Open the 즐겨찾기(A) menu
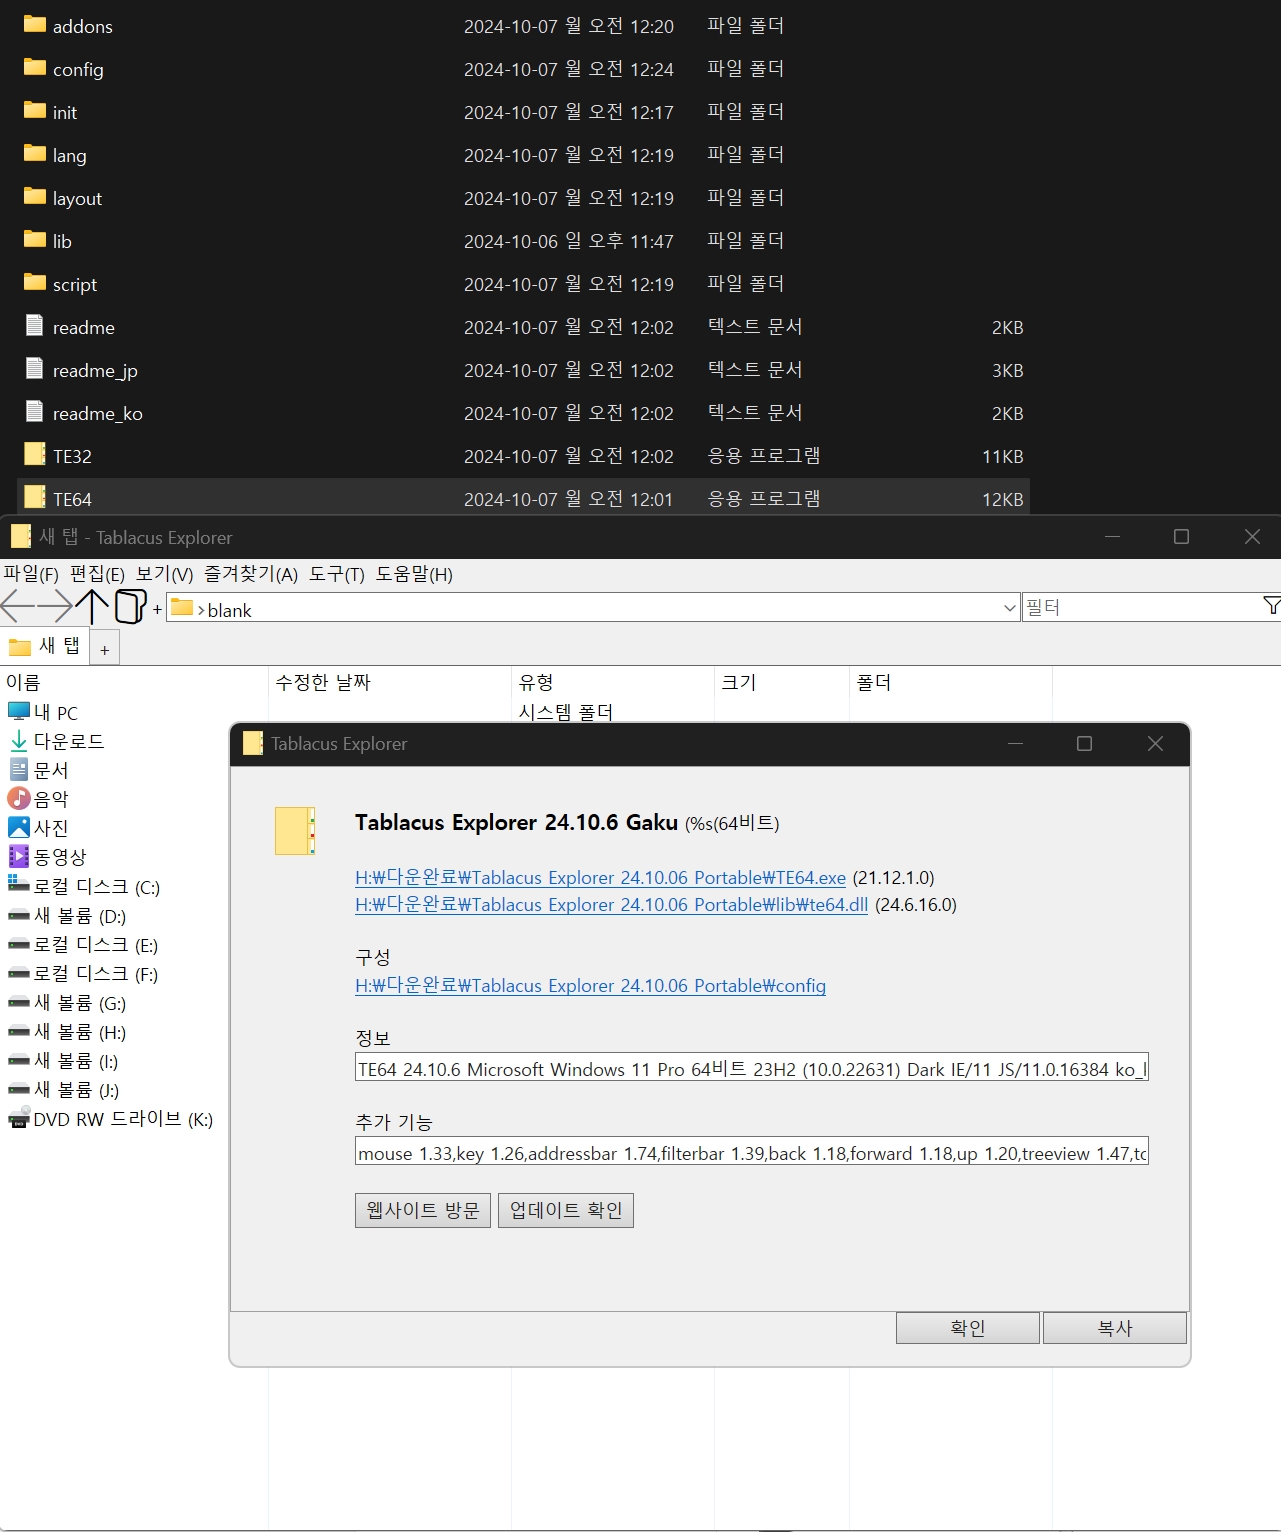Screen dimensions: 1281x1532 (251, 574)
